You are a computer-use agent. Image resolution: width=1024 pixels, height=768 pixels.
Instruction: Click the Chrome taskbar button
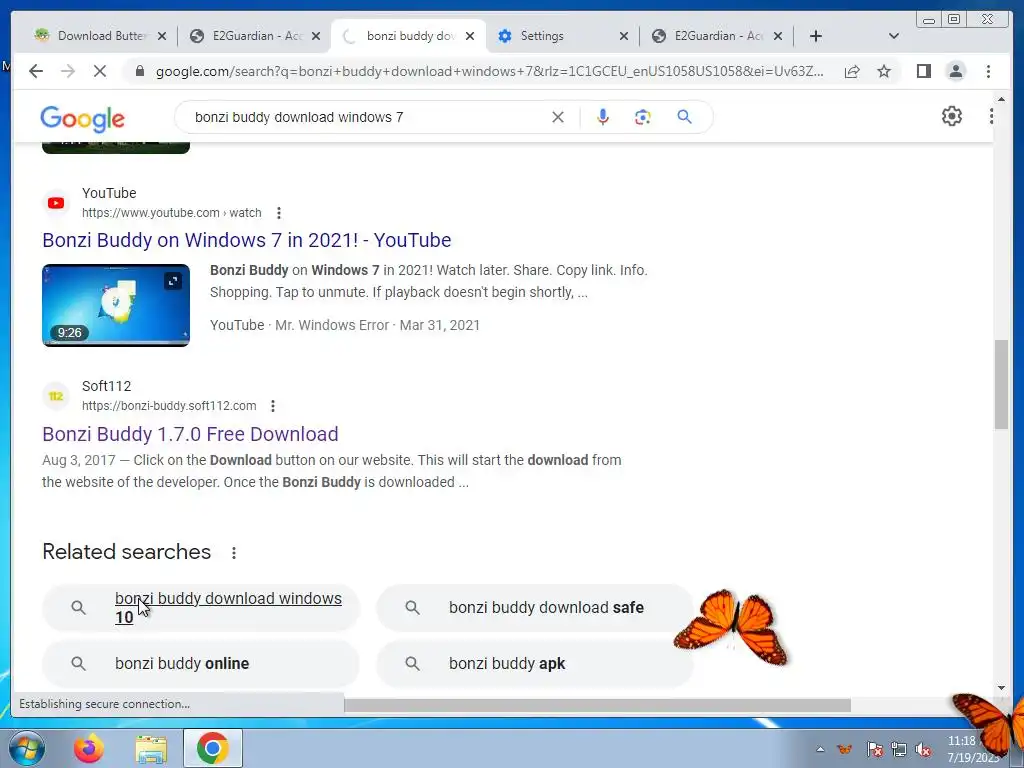pos(212,748)
